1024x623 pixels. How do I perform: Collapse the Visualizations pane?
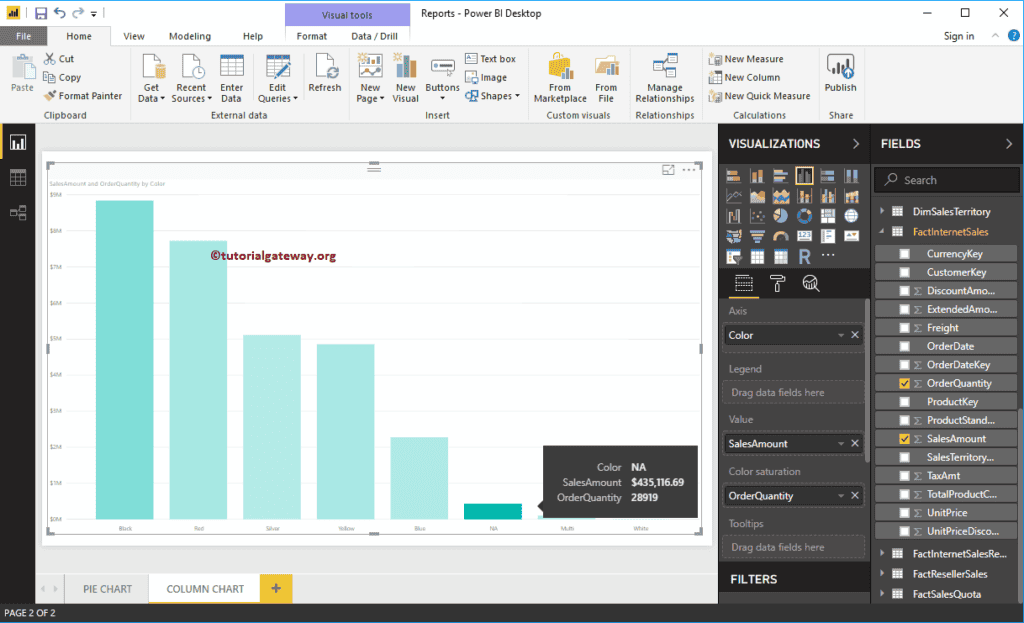point(856,144)
